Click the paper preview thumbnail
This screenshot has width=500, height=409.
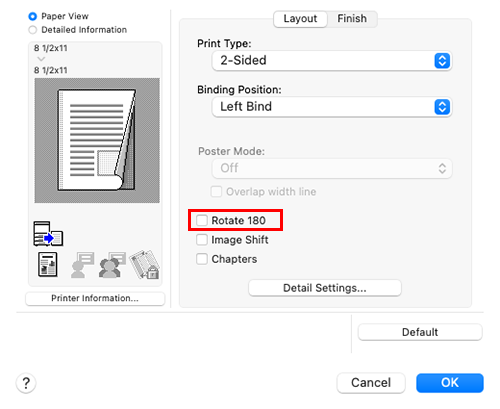coord(97,140)
